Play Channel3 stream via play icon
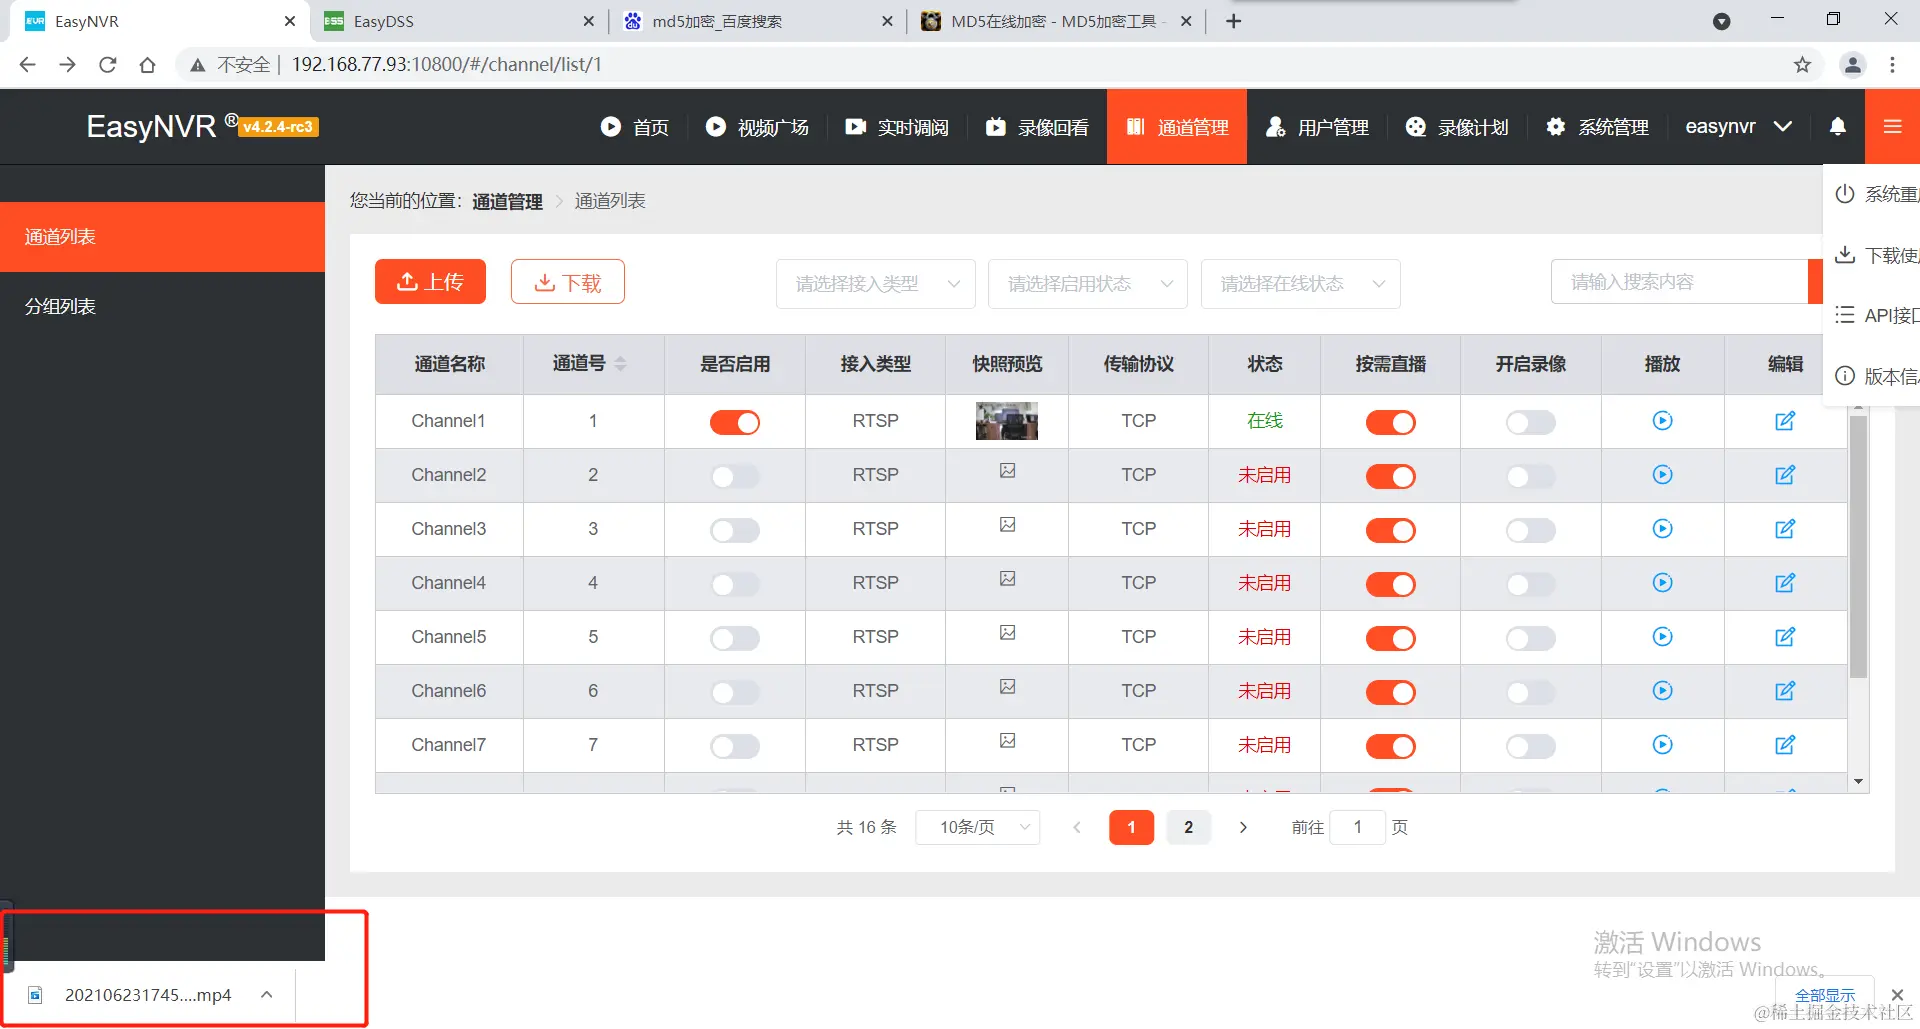Viewport: 1920px width, 1029px height. 1662,529
